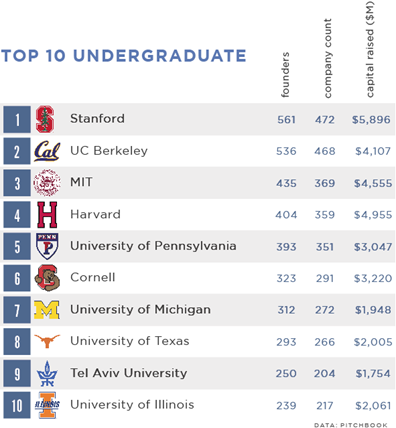The image size is (396, 428).
Task: Click the Michigan block M logo
Action: pyautogui.click(x=47, y=310)
